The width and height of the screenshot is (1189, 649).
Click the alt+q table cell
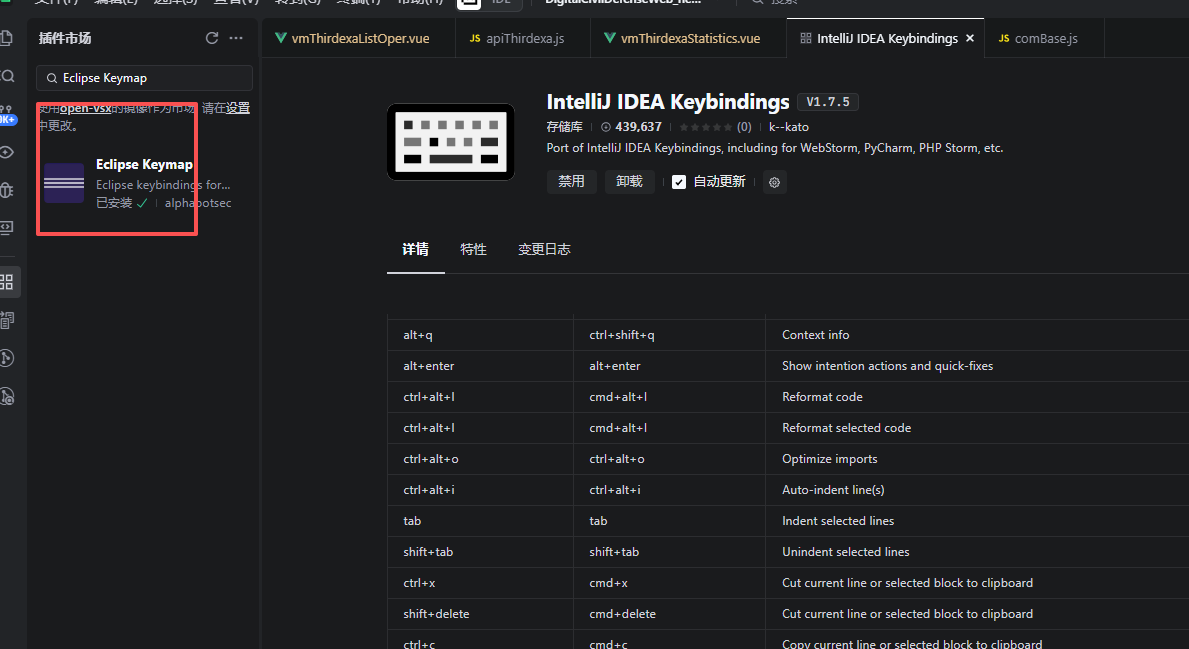(x=481, y=334)
